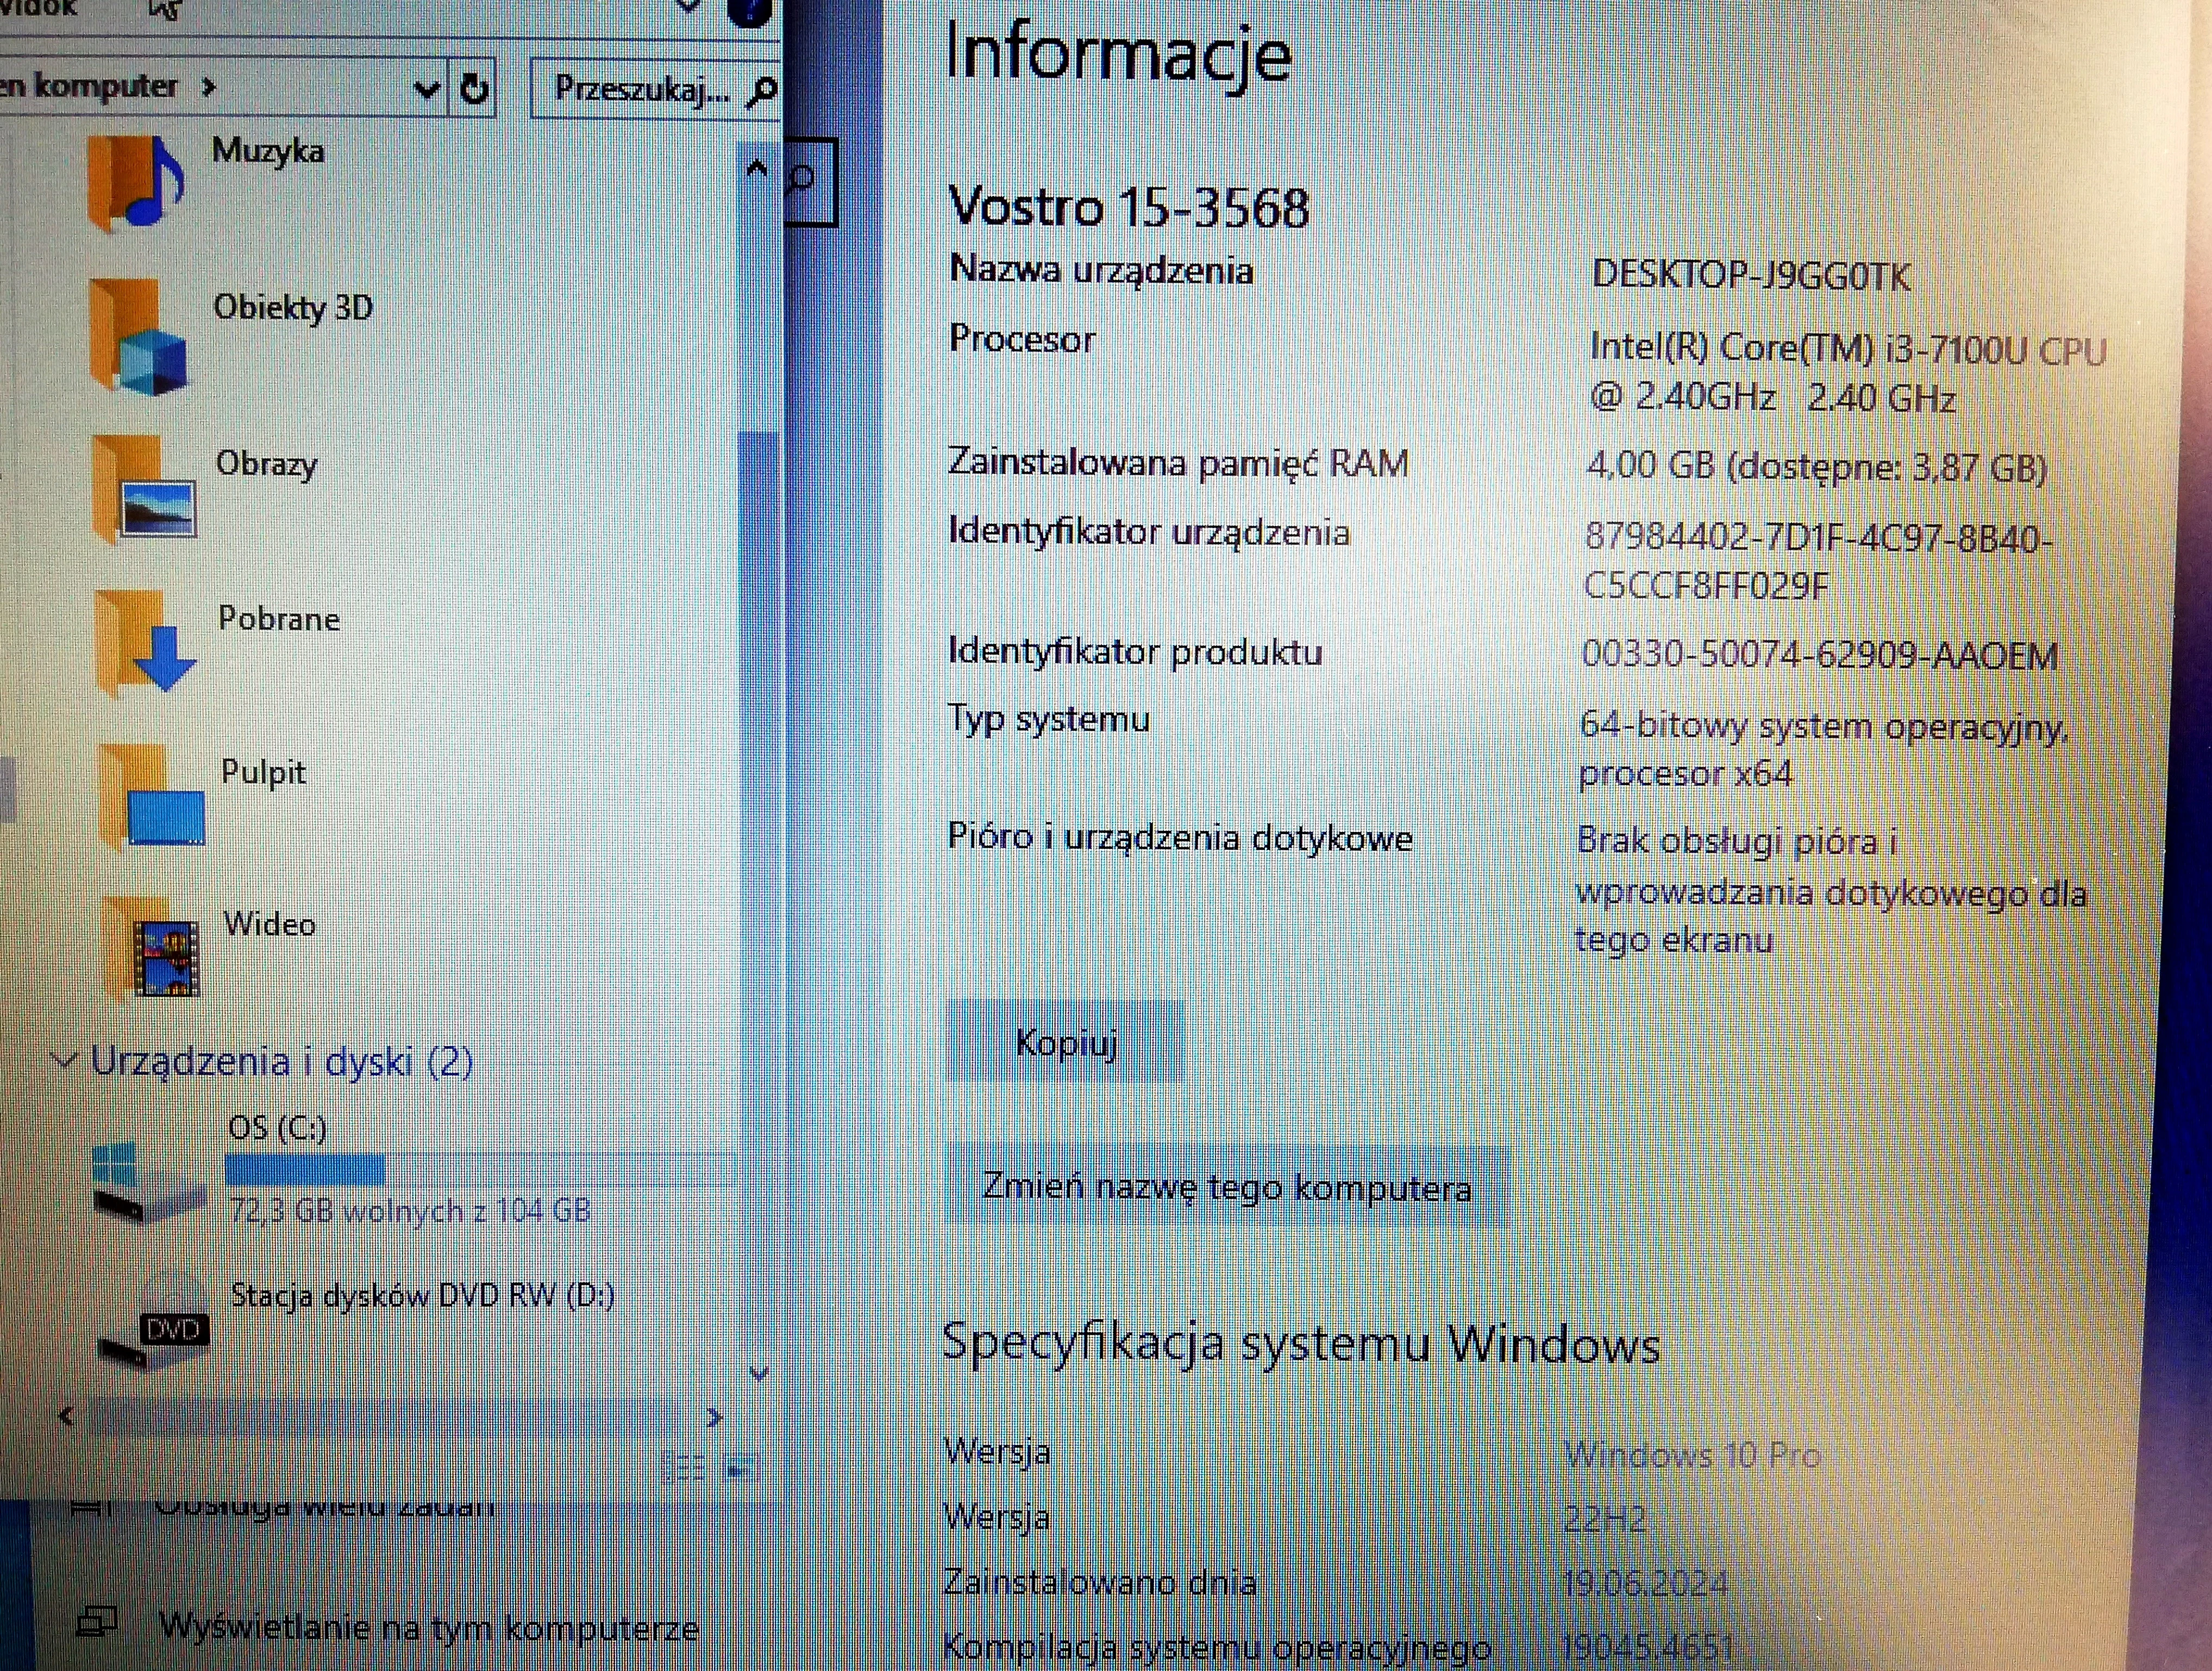Click the Vostro 15-3568 heading
Viewport: 2212px width, 1671px height.
point(1129,207)
